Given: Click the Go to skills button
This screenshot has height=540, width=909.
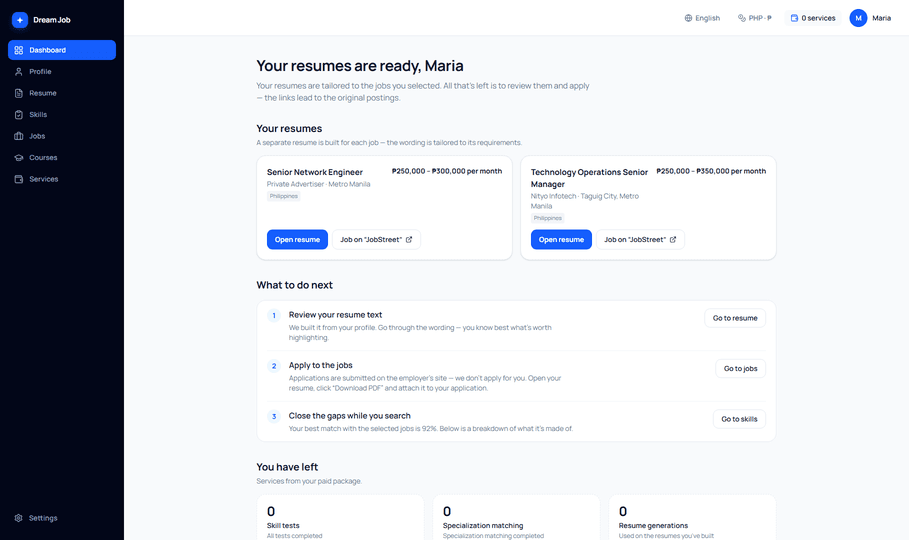Looking at the screenshot, I should pyautogui.click(x=739, y=419).
